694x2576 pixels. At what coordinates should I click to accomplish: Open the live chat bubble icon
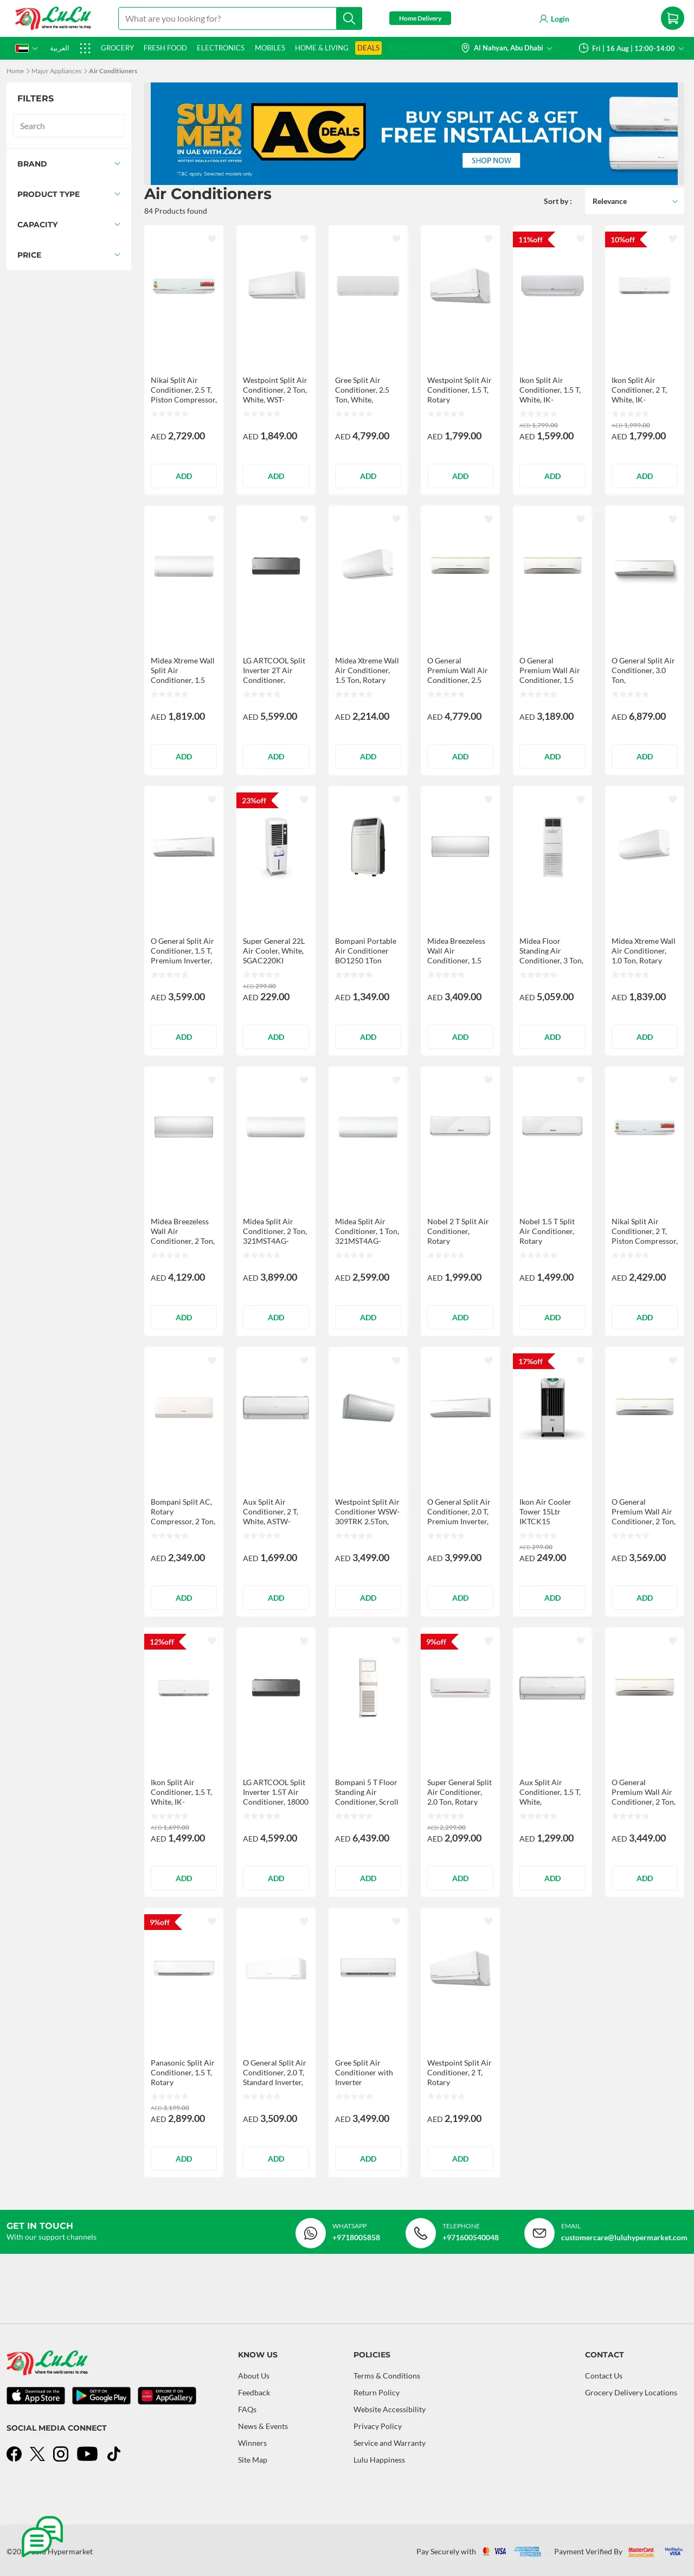[x=42, y=2535]
